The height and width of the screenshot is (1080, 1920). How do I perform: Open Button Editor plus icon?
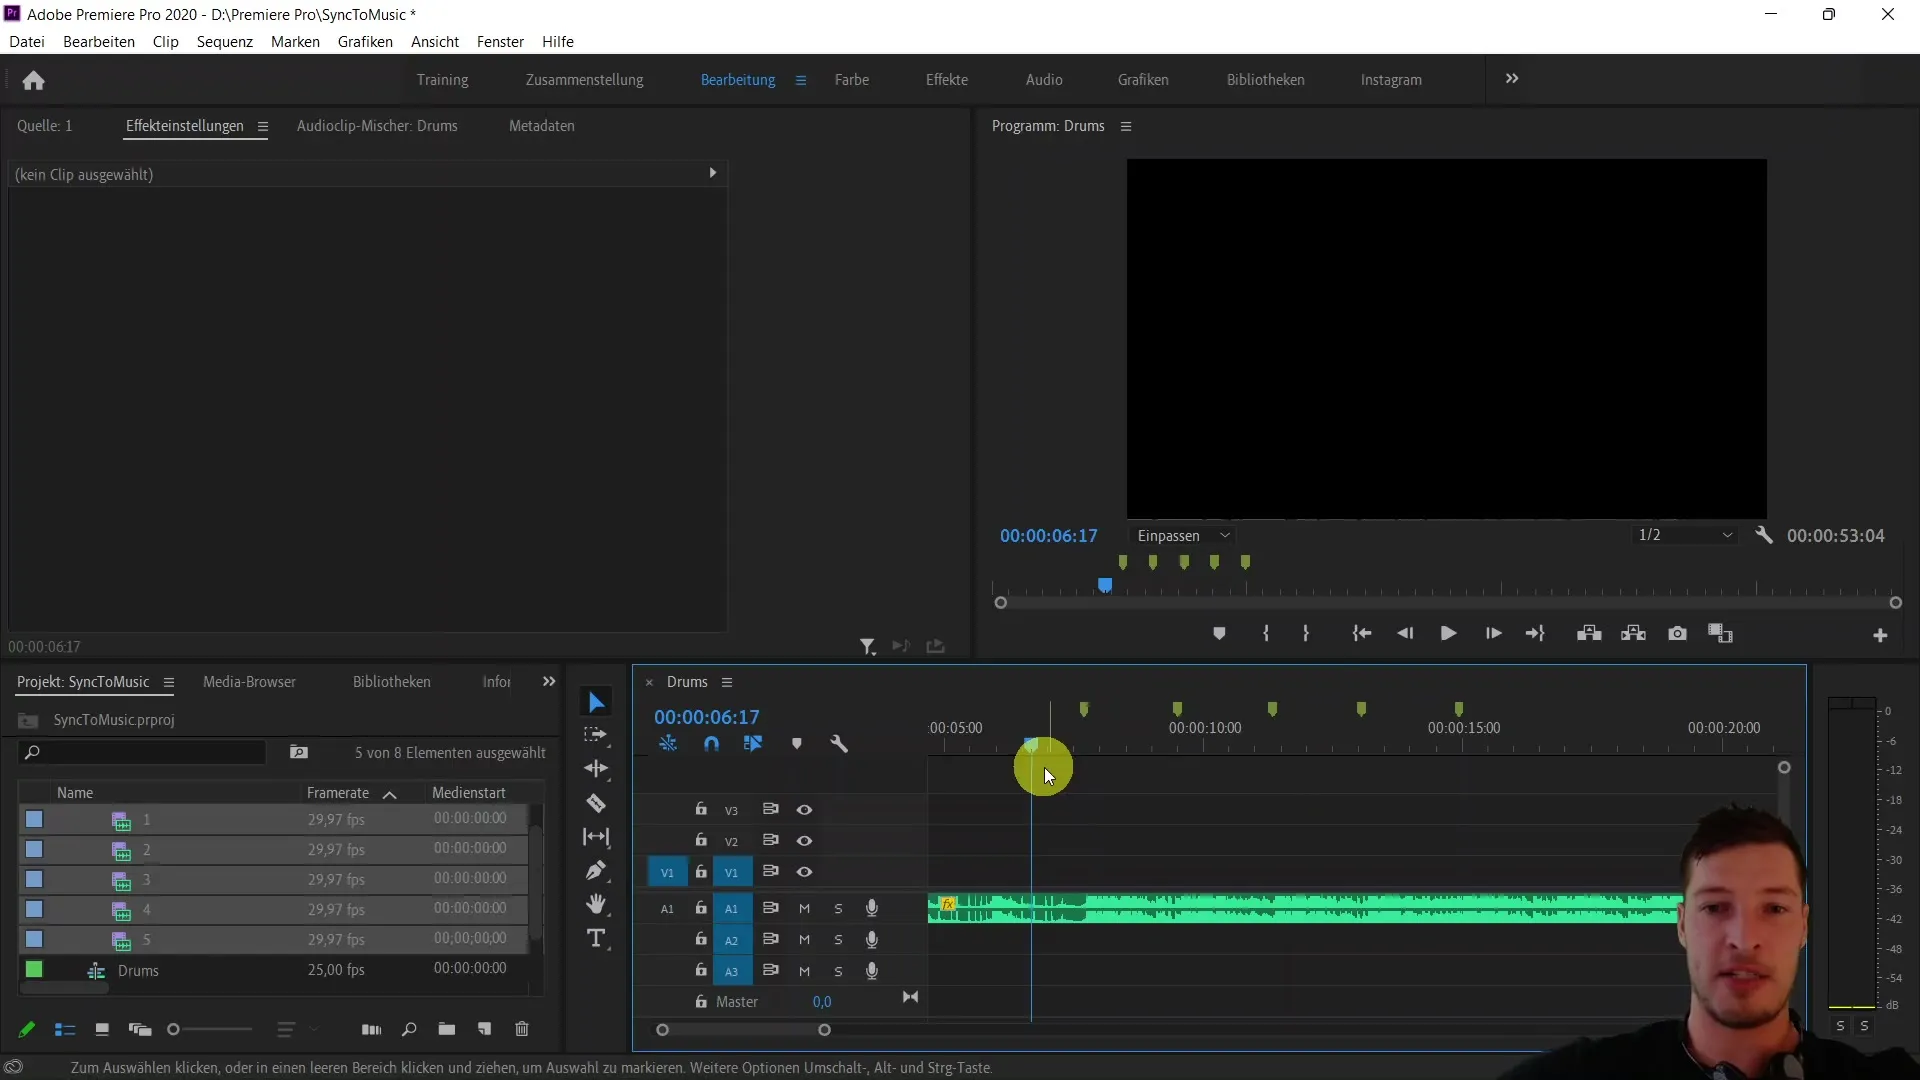point(1880,635)
